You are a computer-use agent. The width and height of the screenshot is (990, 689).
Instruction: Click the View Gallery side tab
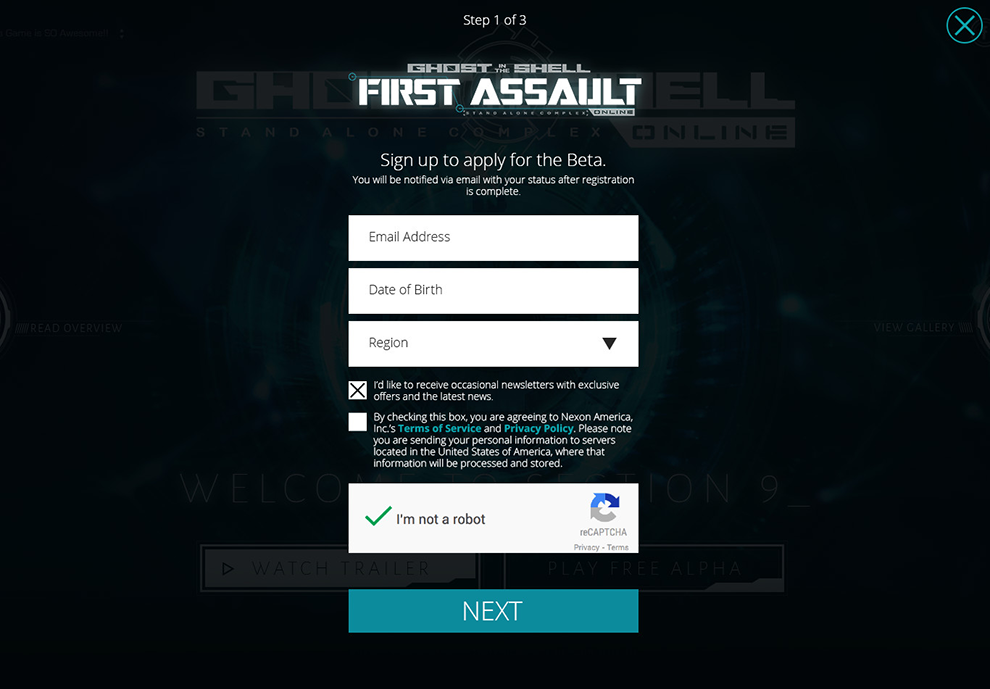point(922,327)
